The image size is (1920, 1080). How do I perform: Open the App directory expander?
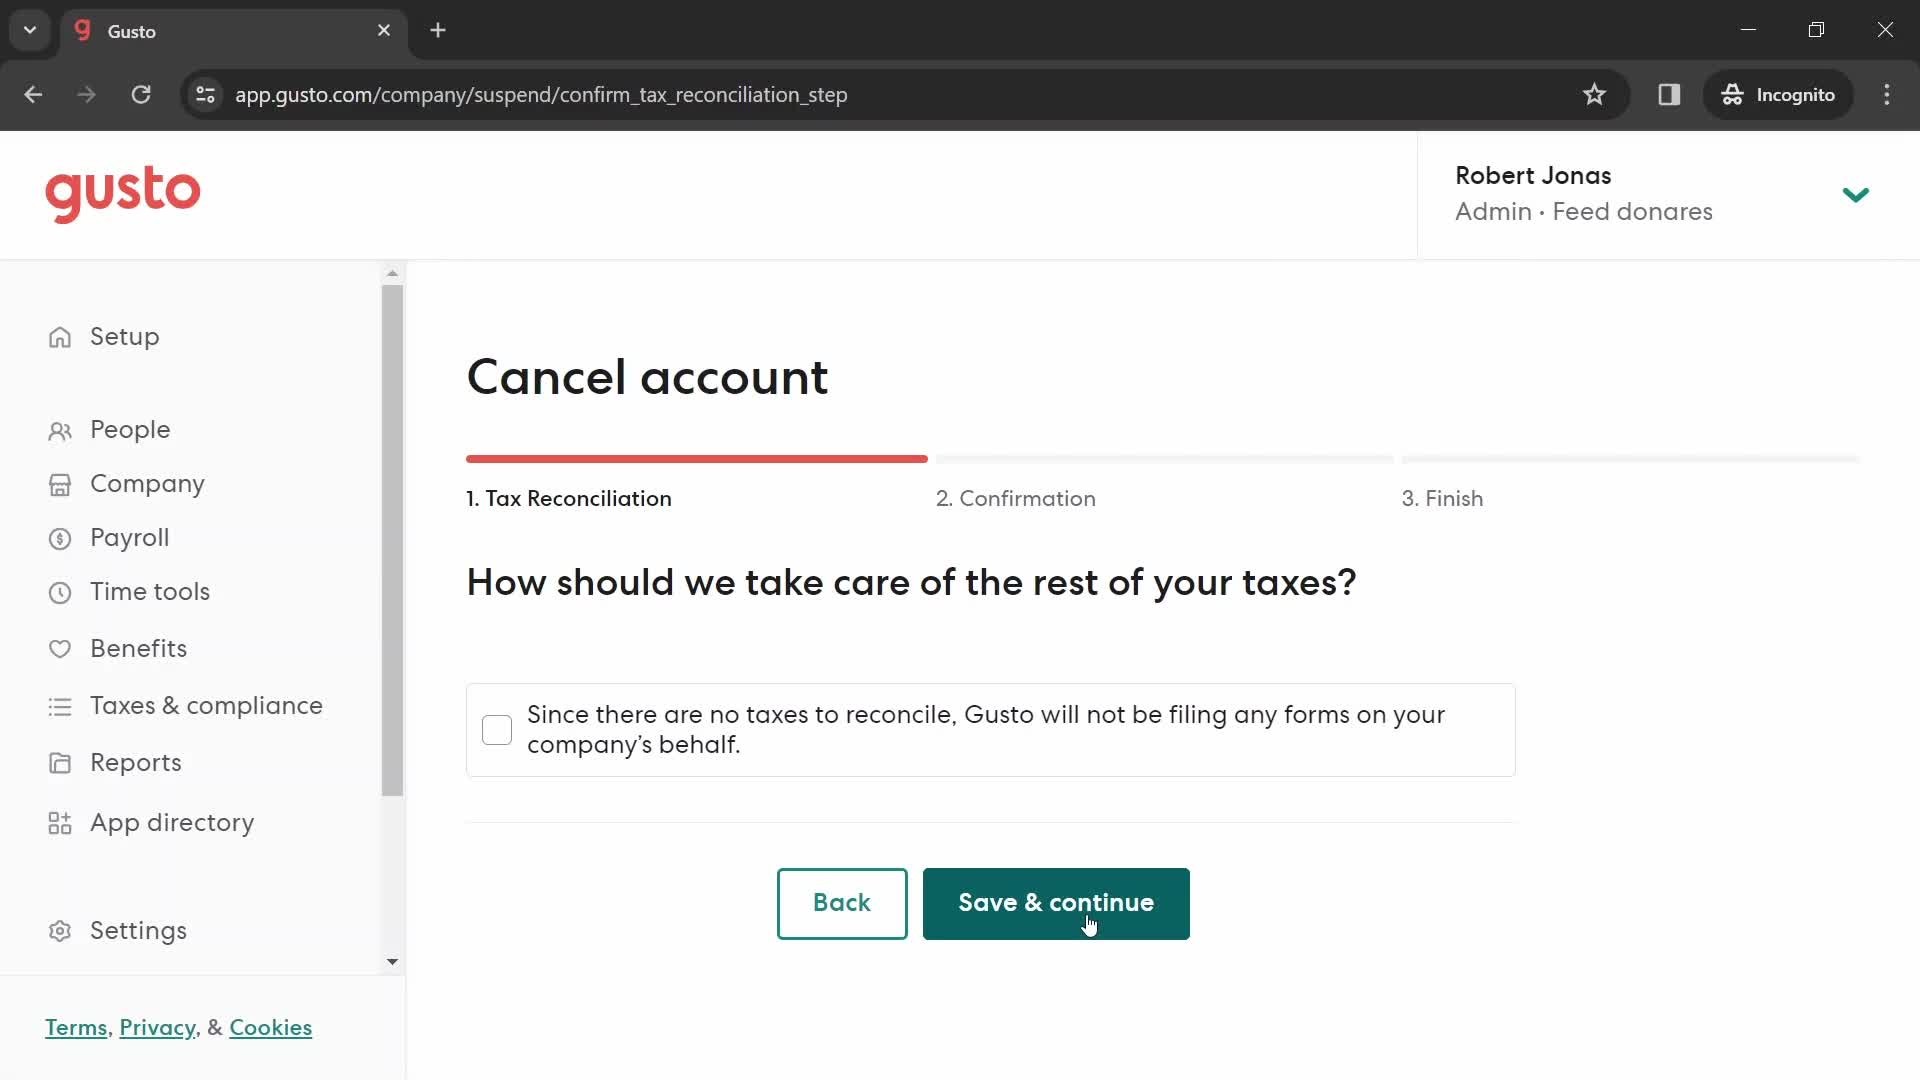[x=171, y=822]
